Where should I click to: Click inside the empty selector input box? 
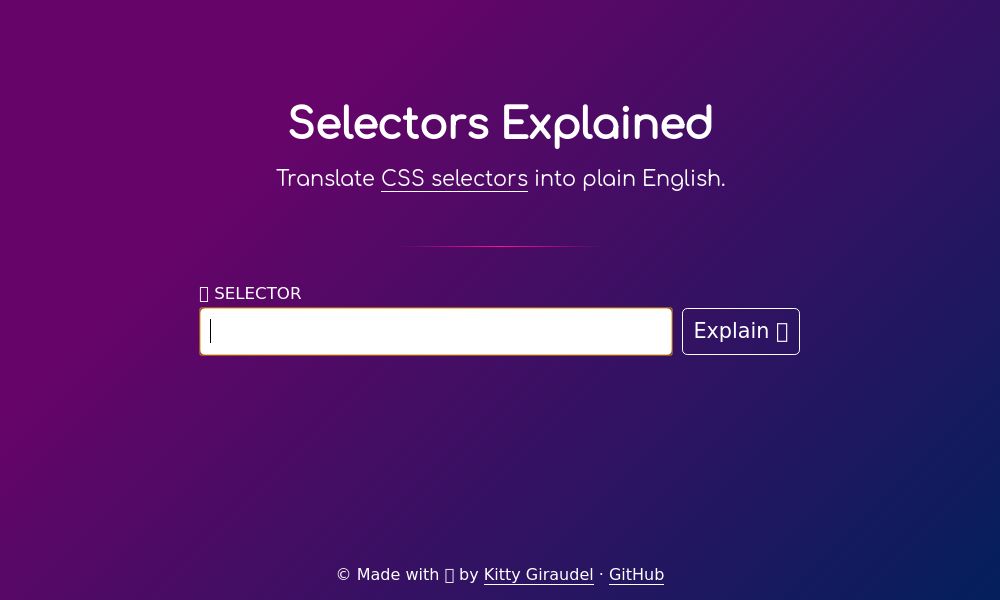pos(436,331)
